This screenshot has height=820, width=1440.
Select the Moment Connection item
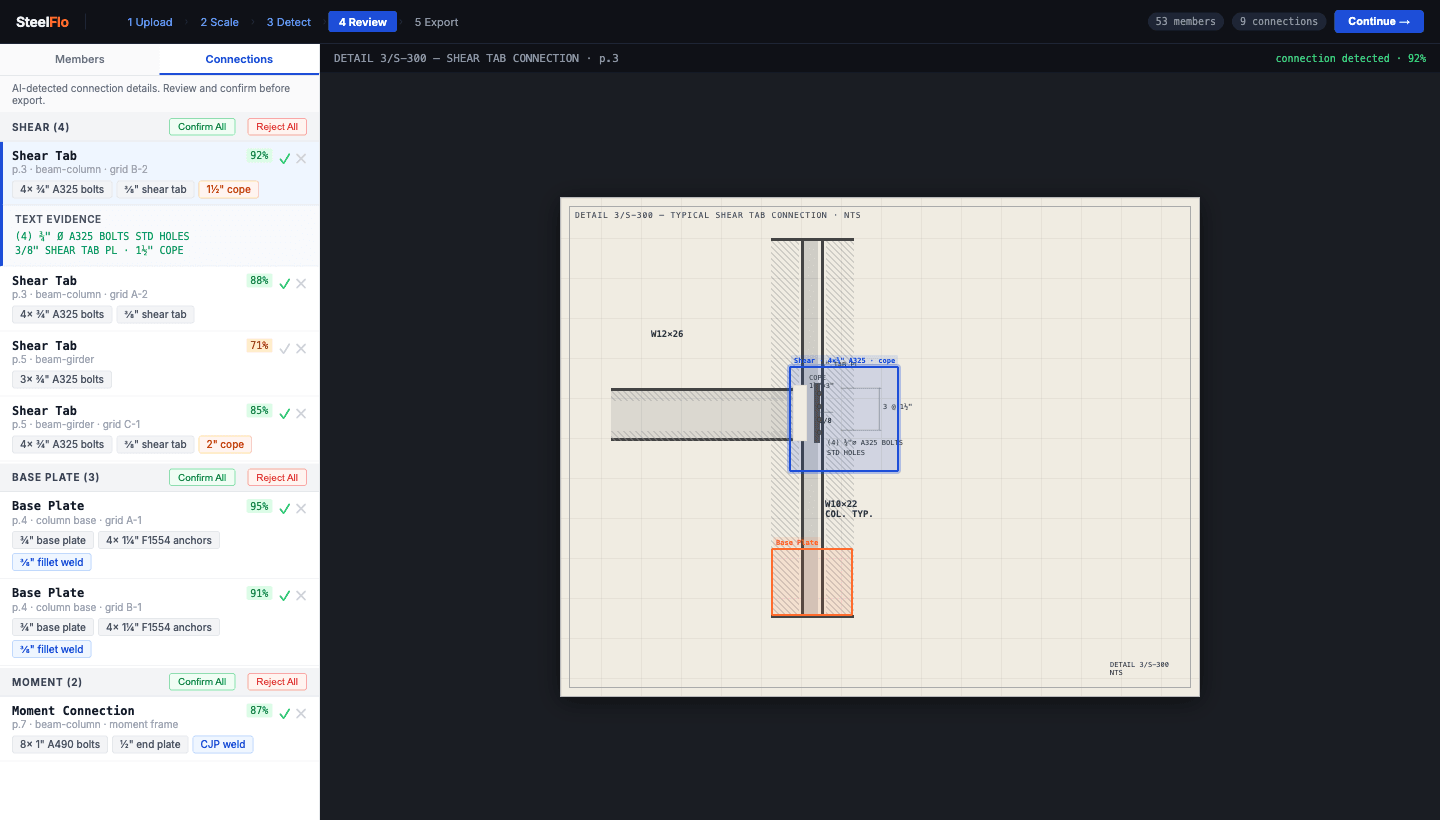point(160,729)
